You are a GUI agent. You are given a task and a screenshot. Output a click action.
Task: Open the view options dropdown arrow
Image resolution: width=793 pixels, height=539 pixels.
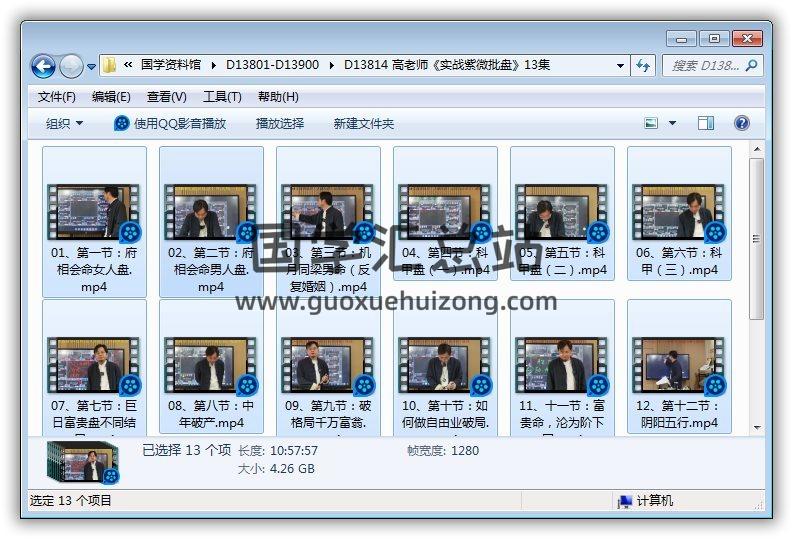click(x=672, y=123)
